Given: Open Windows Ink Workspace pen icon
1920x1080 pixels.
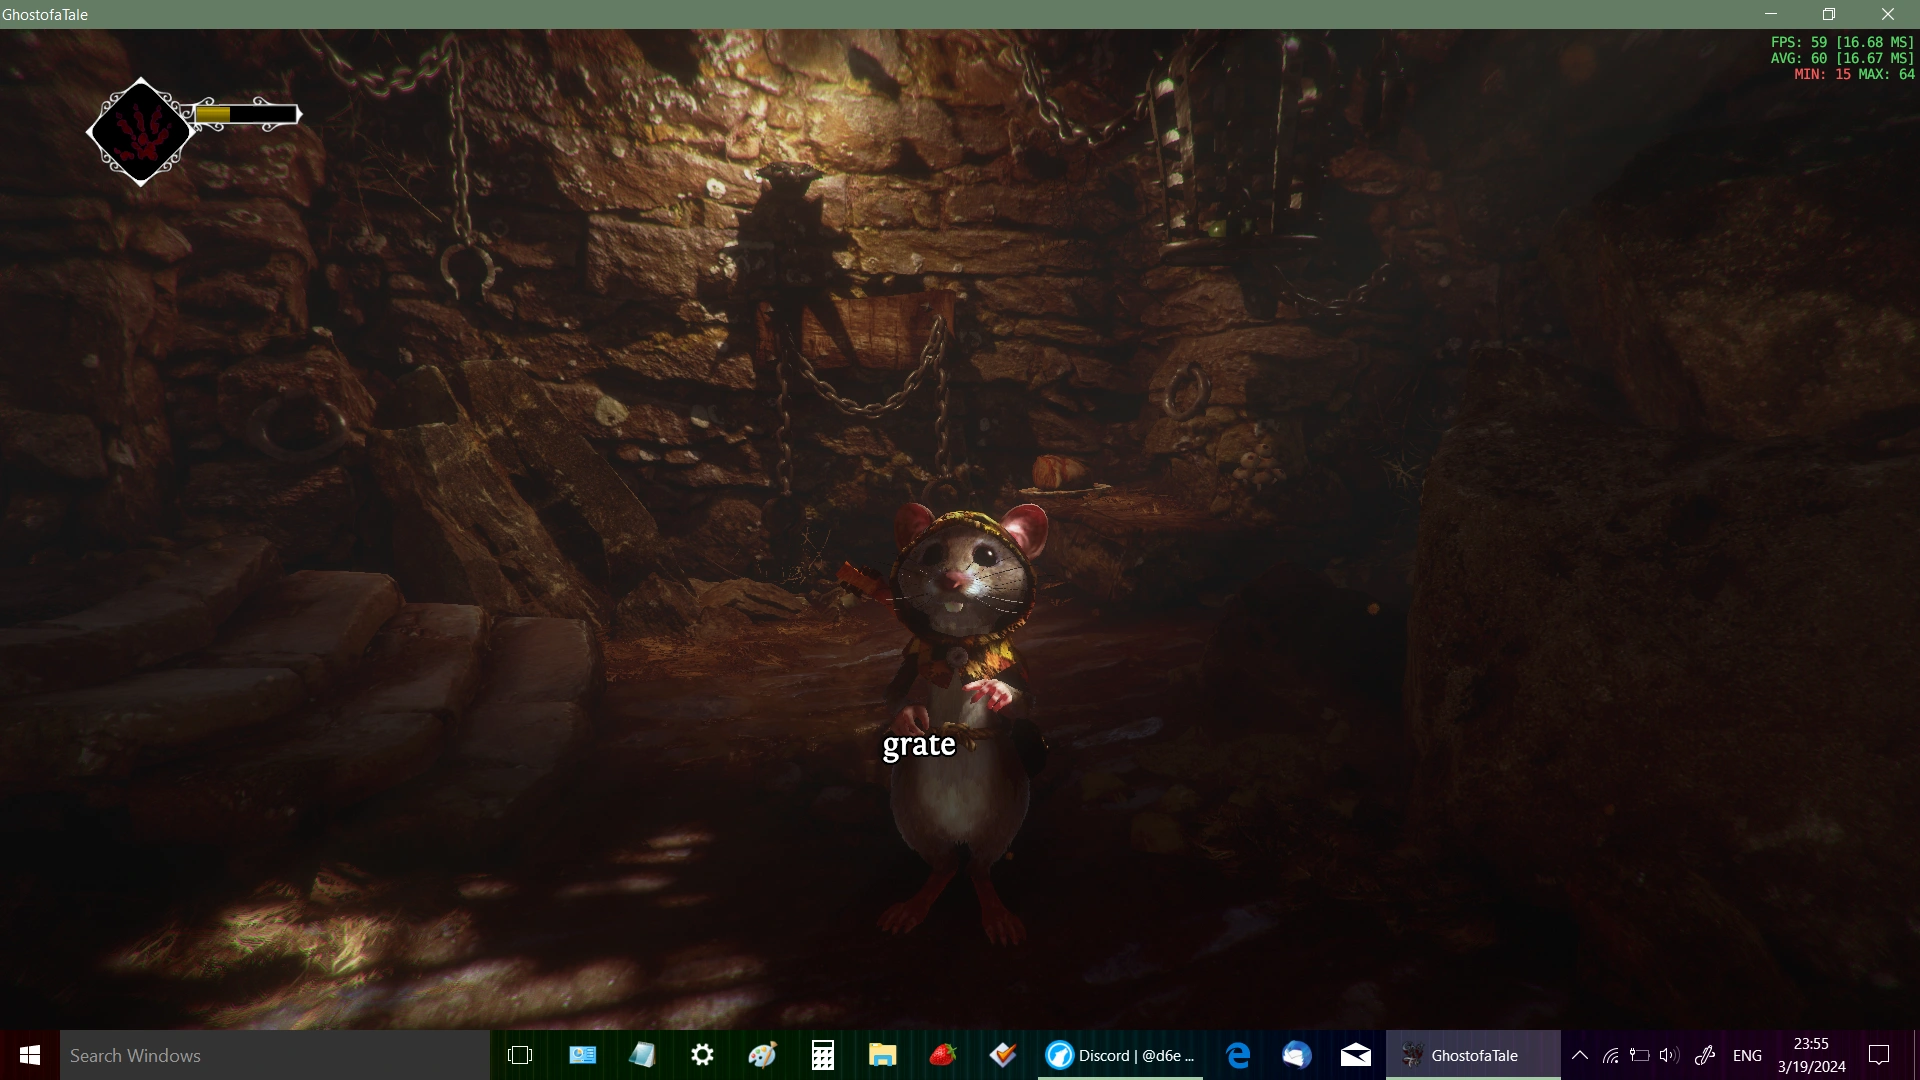Looking at the screenshot, I should tap(1706, 1055).
